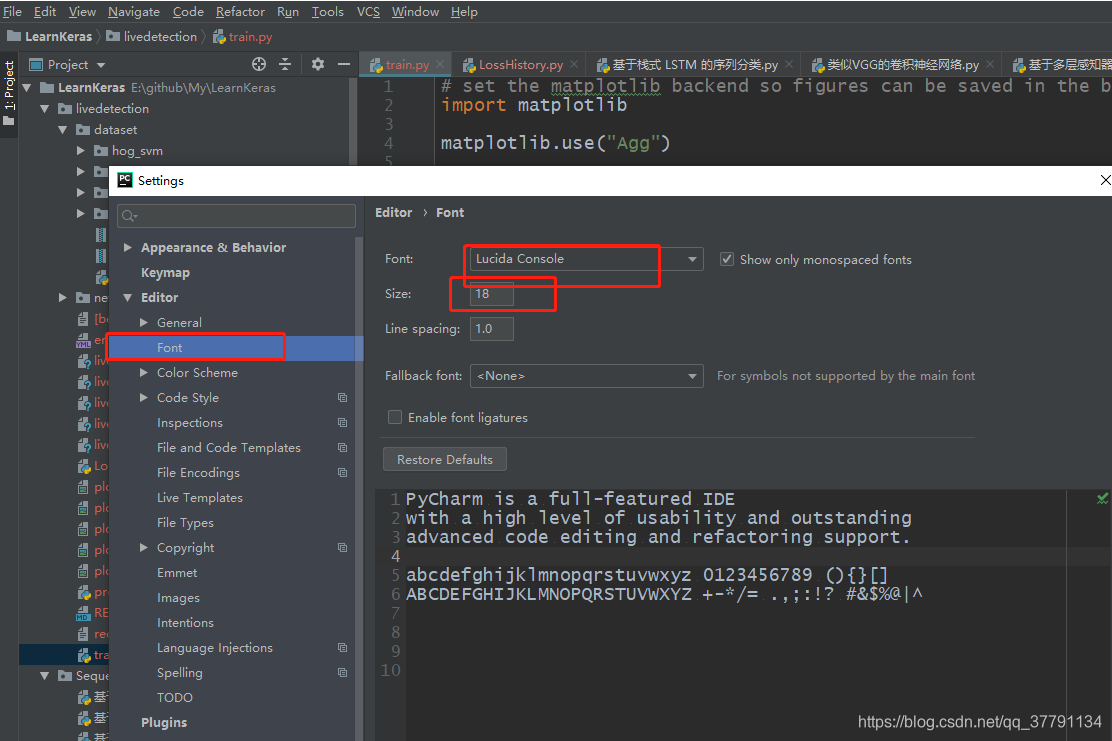Click the search icon in Settings search box
The image size is (1112, 741).
pos(129,216)
